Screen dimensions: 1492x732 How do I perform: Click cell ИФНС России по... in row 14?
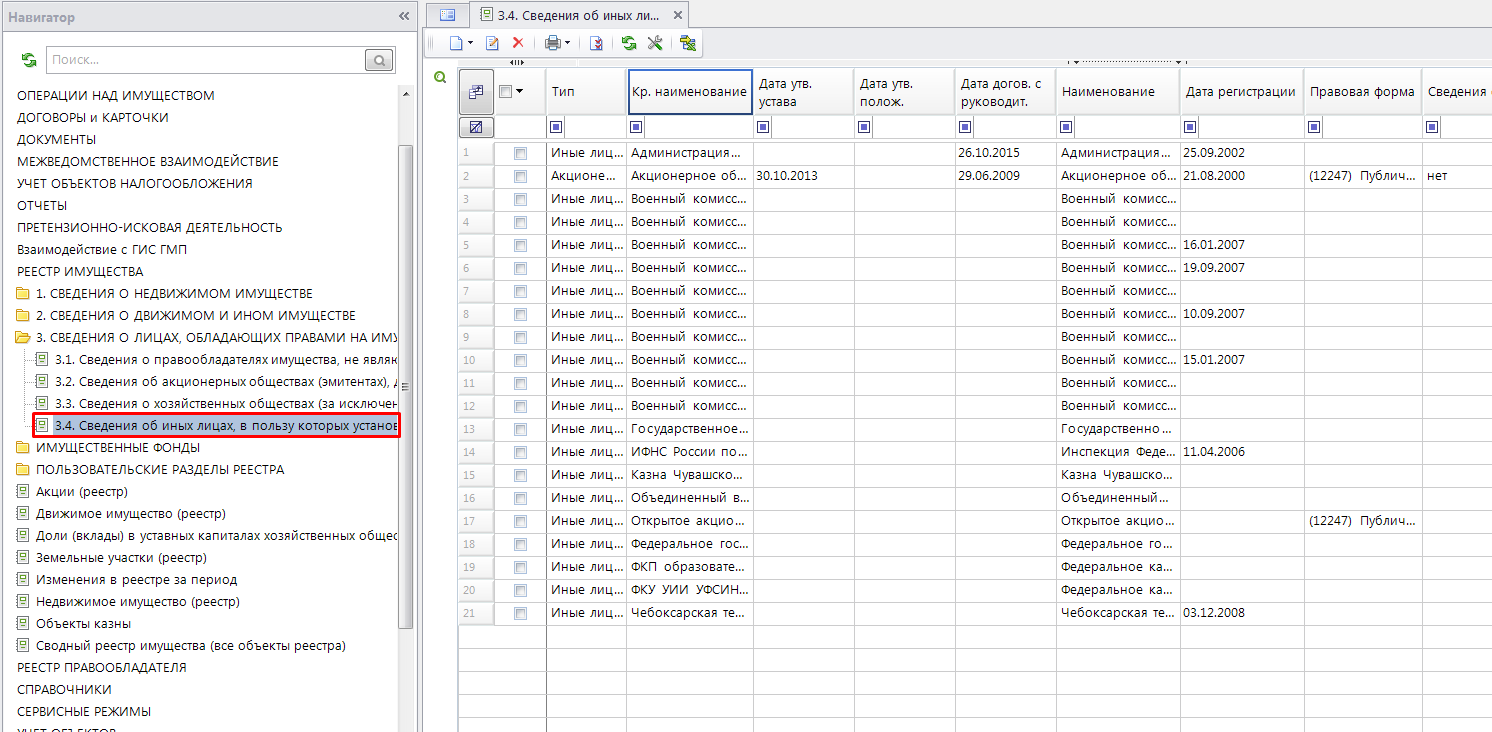click(x=690, y=452)
